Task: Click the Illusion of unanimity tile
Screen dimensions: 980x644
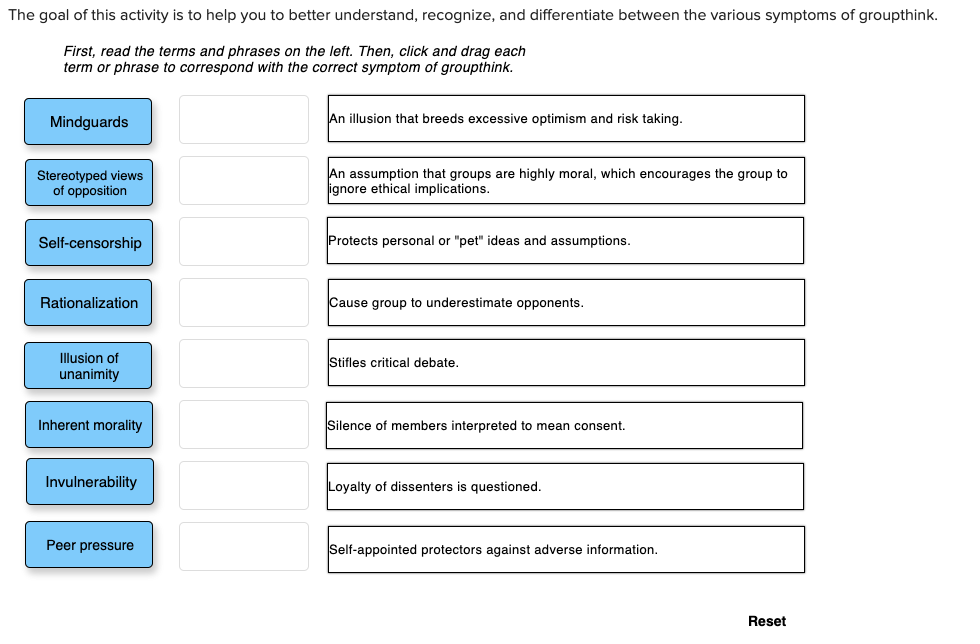Action: coord(88,366)
